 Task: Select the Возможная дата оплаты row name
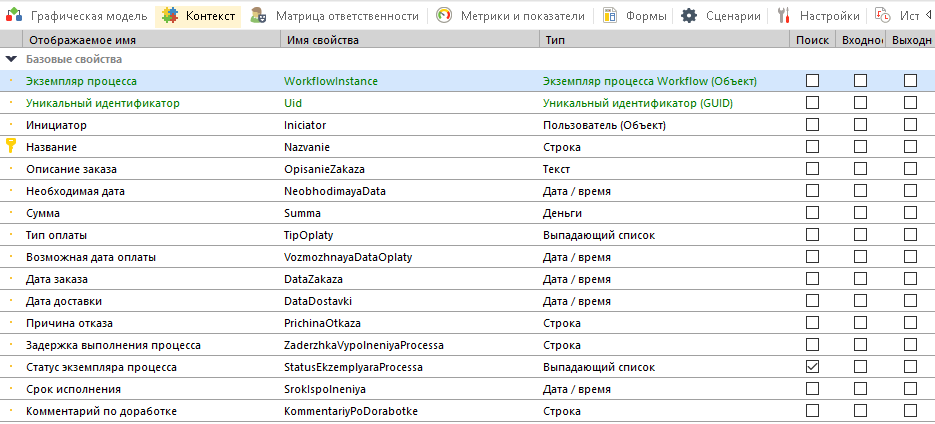91,257
